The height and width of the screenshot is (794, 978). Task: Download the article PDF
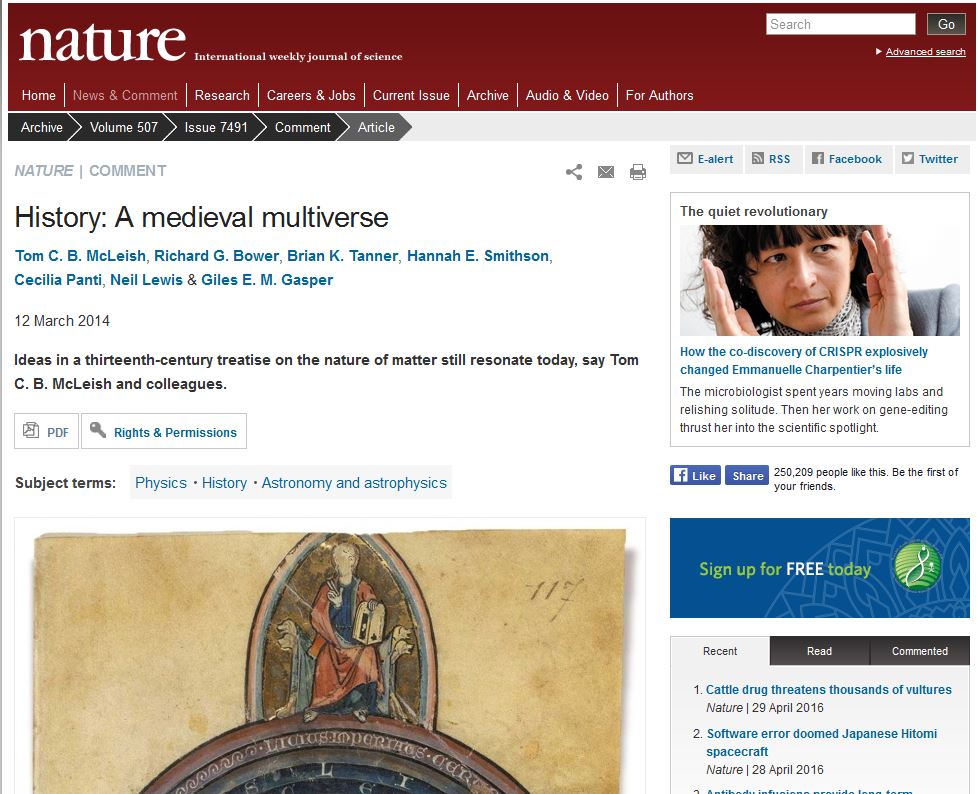click(47, 432)
